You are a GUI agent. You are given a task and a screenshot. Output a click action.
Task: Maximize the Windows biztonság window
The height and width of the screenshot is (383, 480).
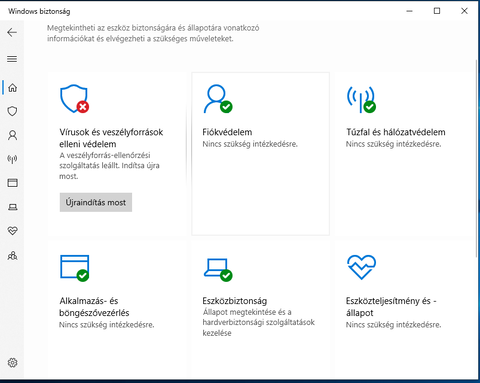[x=437, y=11]
